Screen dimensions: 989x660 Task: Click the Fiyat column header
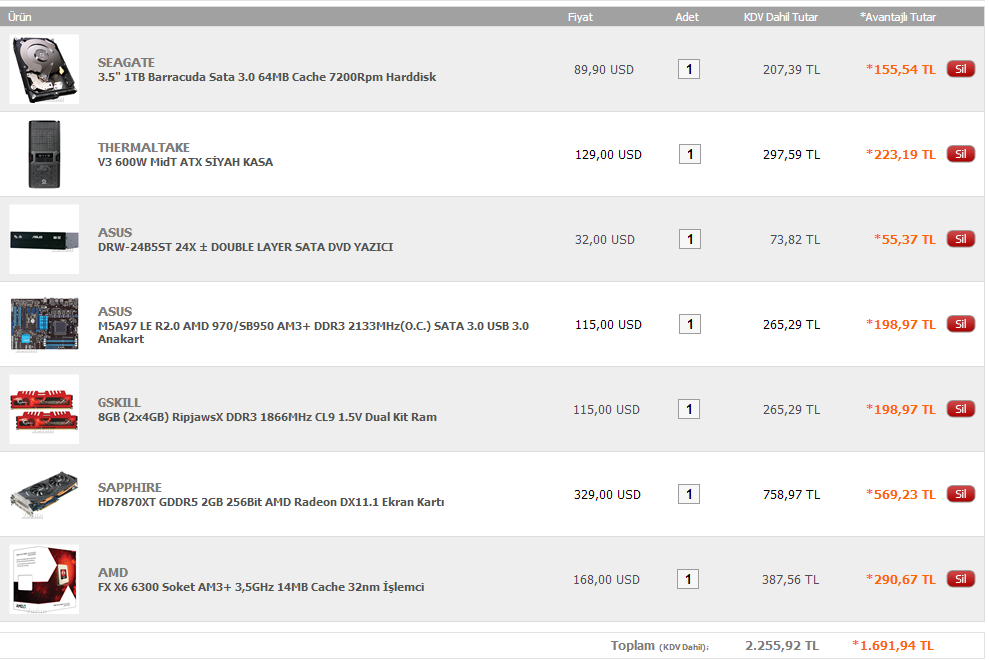tap(580, 17)
